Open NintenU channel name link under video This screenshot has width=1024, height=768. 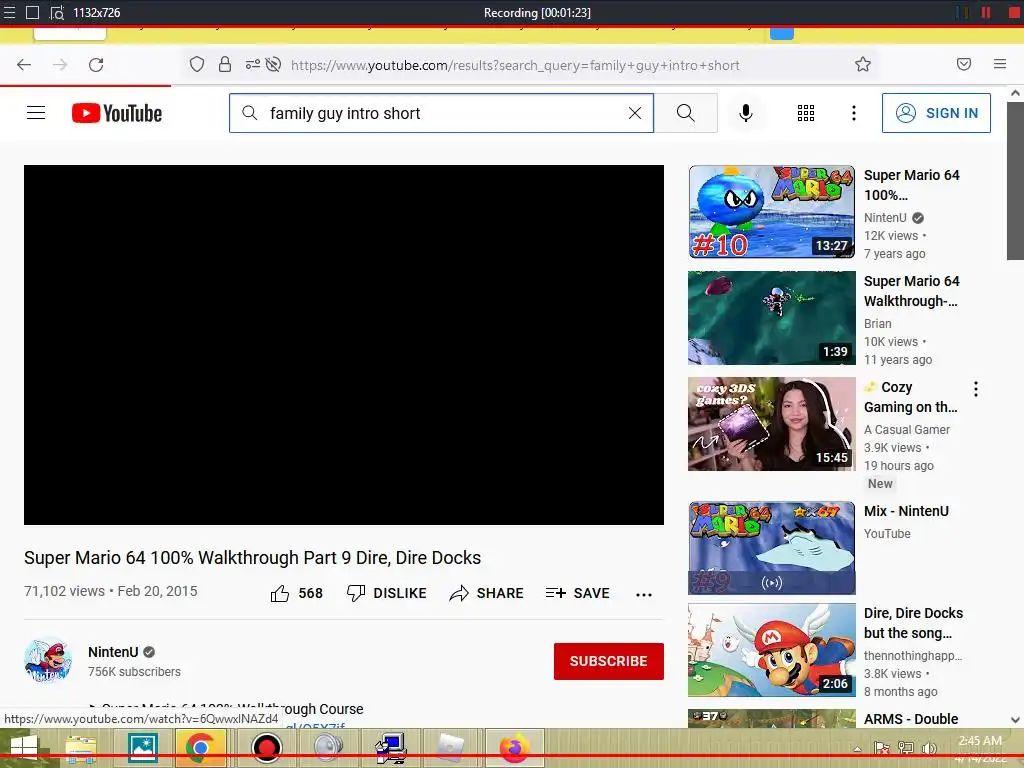click(x=113, y=652)
